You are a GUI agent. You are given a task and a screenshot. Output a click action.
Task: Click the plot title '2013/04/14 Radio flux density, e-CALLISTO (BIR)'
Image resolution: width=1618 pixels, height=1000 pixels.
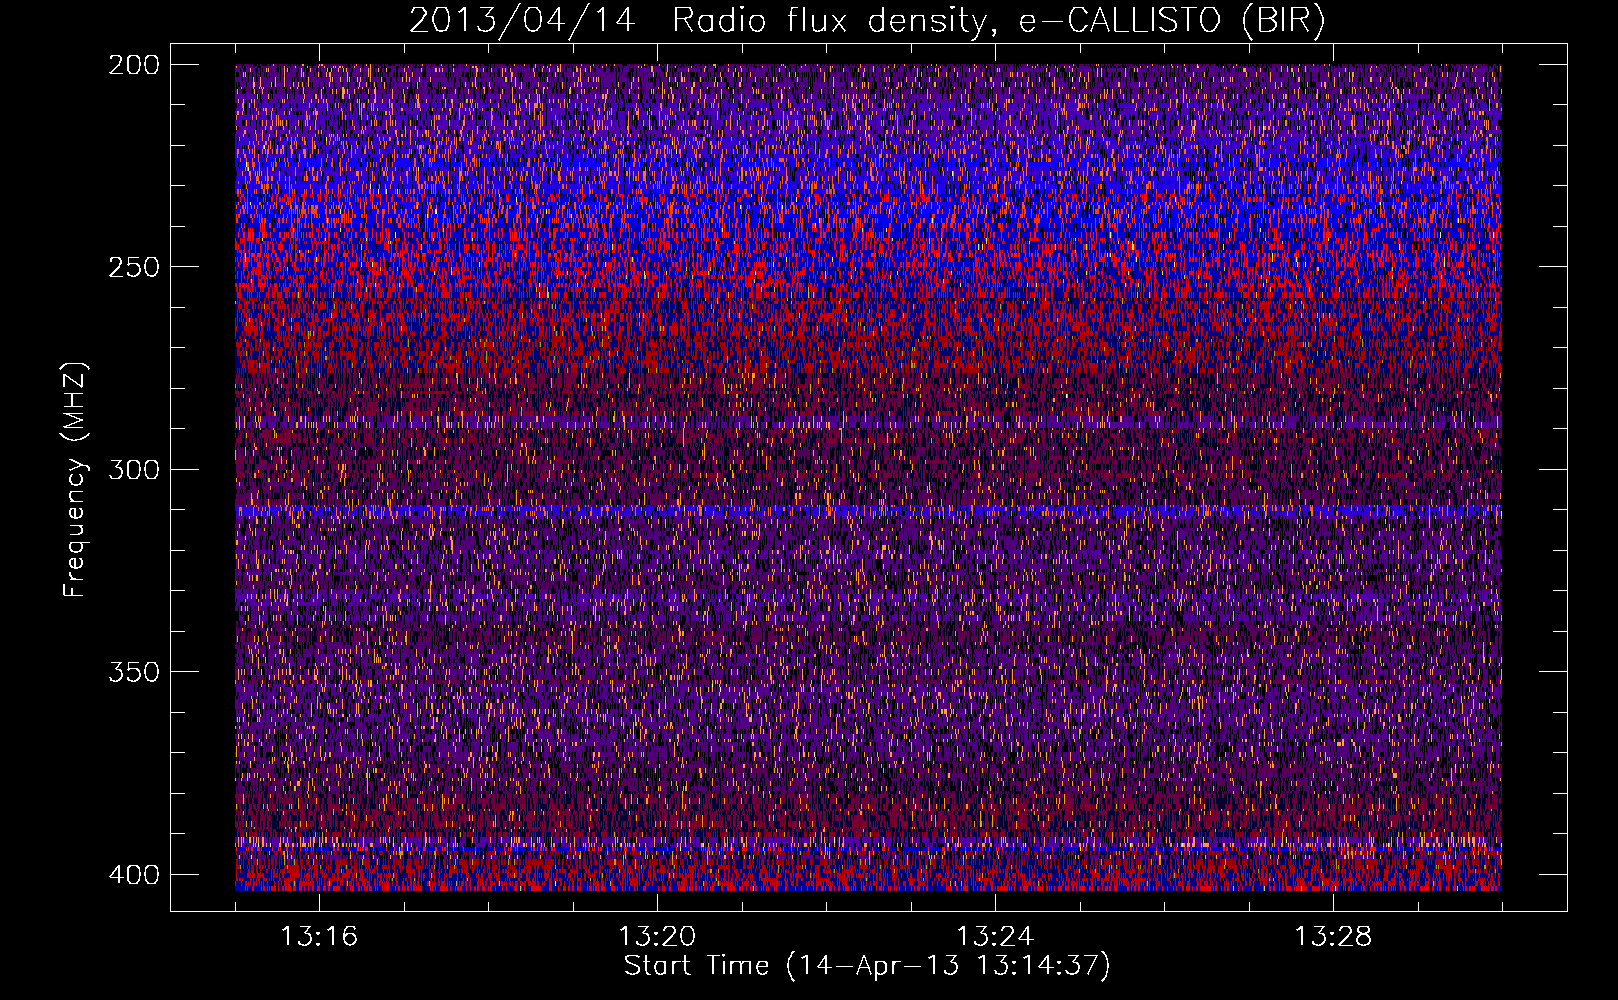coord(867,21)
